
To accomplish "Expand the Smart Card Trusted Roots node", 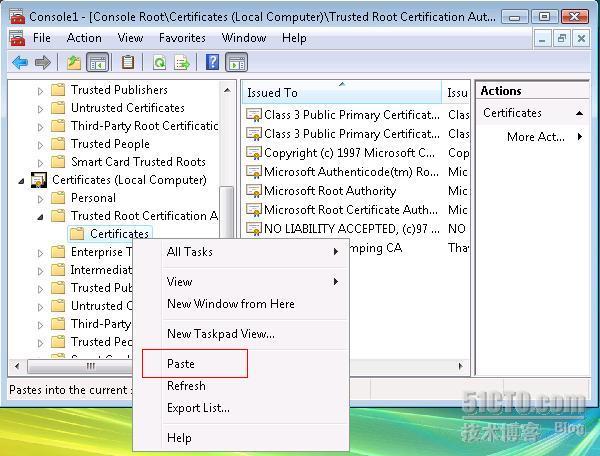I will (41, 163).
